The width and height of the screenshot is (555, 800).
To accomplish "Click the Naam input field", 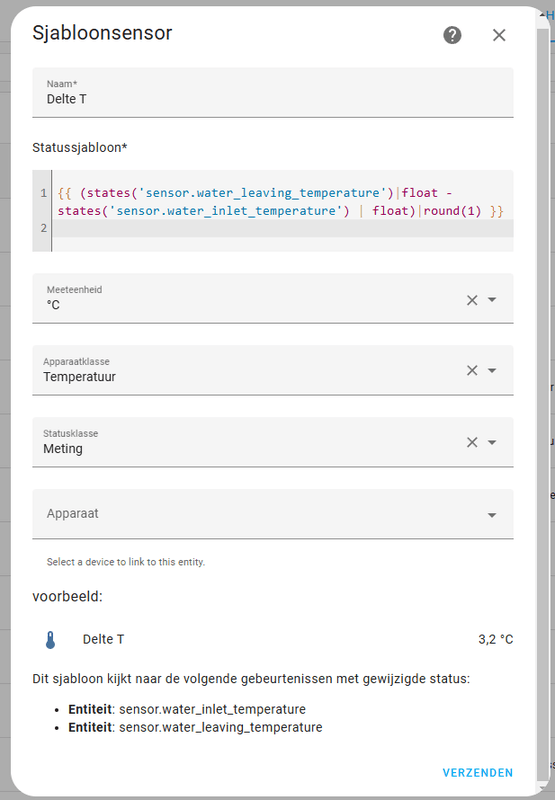I will click(272, 92).
